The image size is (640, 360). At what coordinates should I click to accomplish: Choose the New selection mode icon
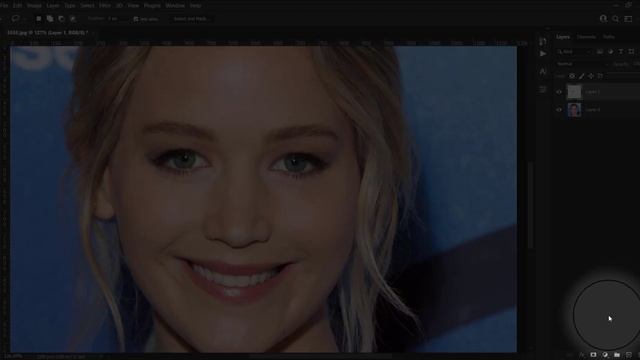(x=38, y=19)
